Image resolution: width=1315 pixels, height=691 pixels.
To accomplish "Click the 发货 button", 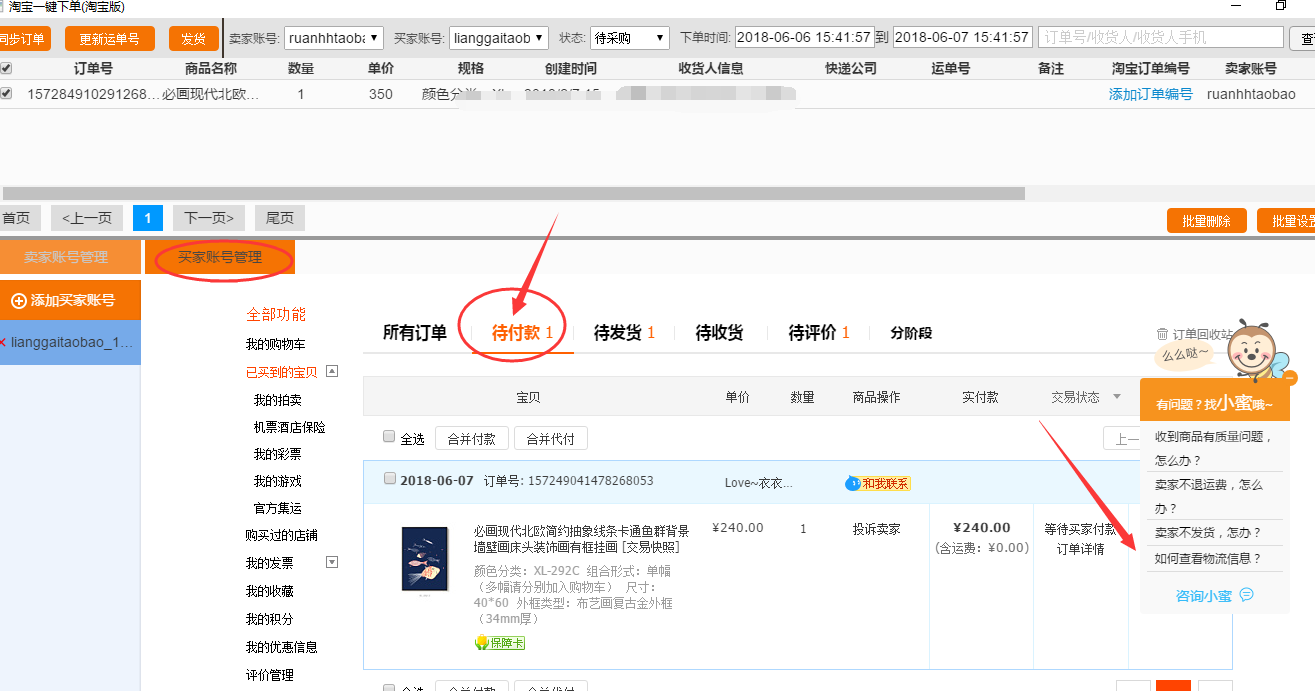I will tap(194, 39).
